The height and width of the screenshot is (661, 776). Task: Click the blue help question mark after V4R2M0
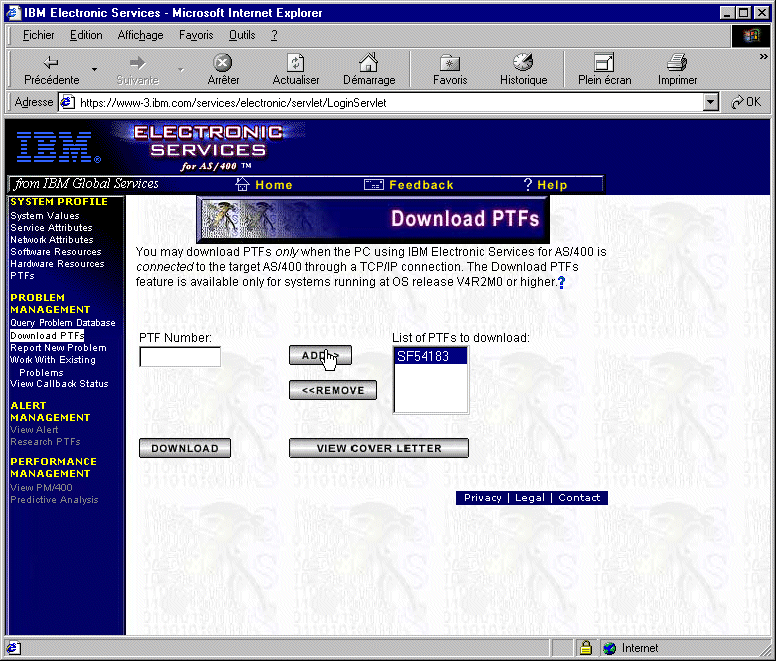tap(561, 282)
